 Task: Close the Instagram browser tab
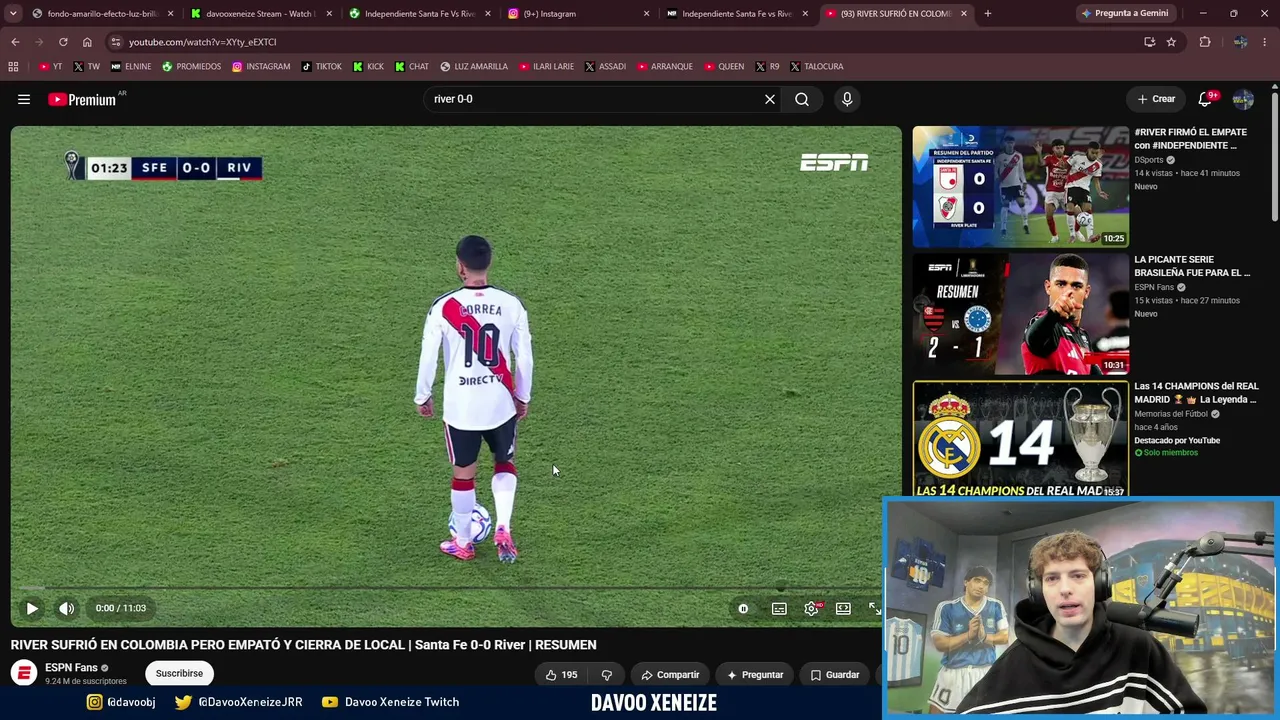(646, 14)
